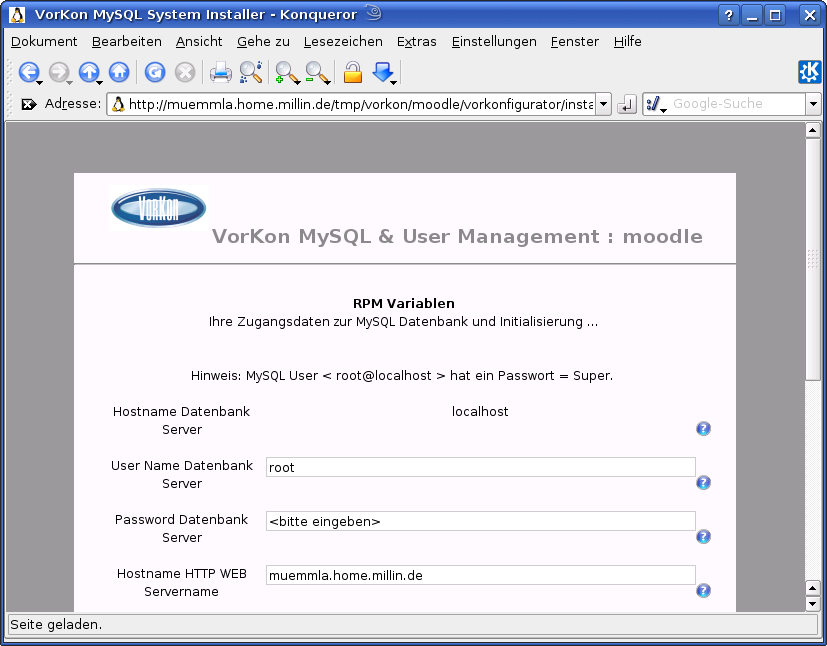Open the Dokument menu
Viewport: 827px width, 646px height.
click(44, 42)
